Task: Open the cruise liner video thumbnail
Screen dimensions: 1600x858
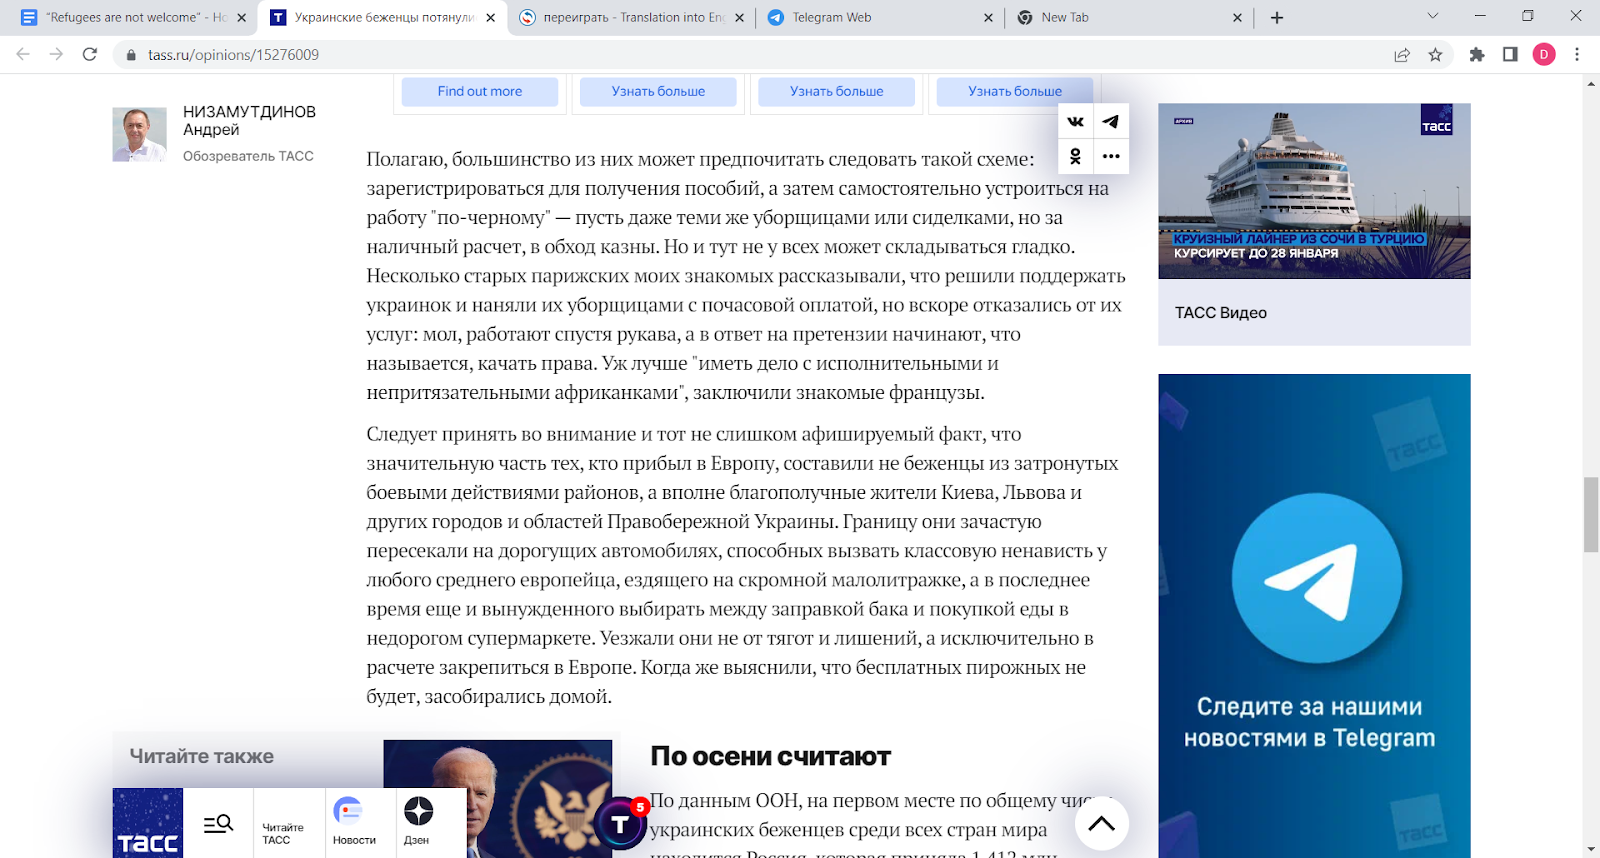Action: 1314,191
